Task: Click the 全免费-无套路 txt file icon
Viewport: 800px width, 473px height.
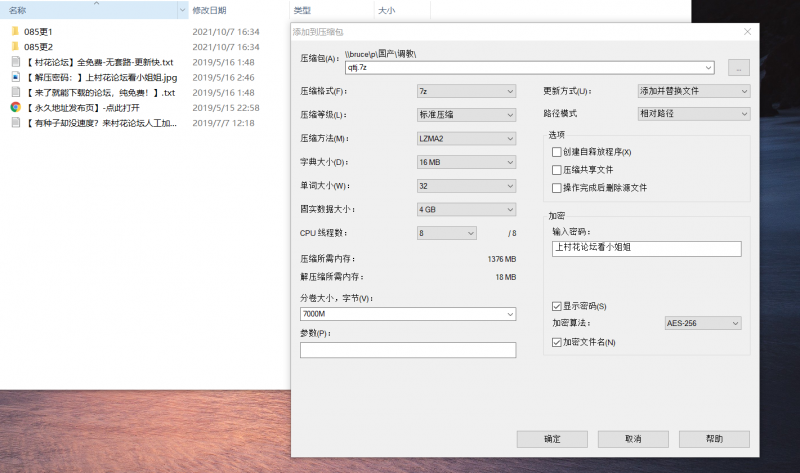Action: (15, 61)
